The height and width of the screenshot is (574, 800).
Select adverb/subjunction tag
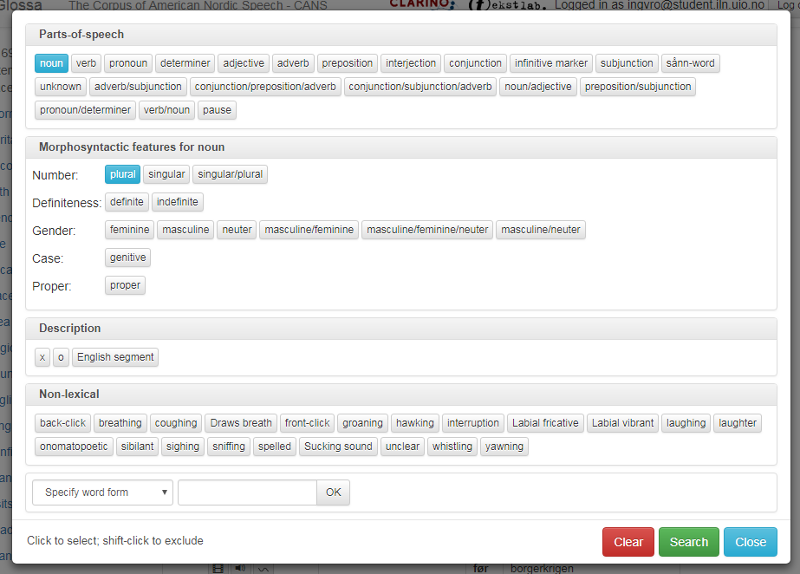pyautogui.click(x=138, y=87)
